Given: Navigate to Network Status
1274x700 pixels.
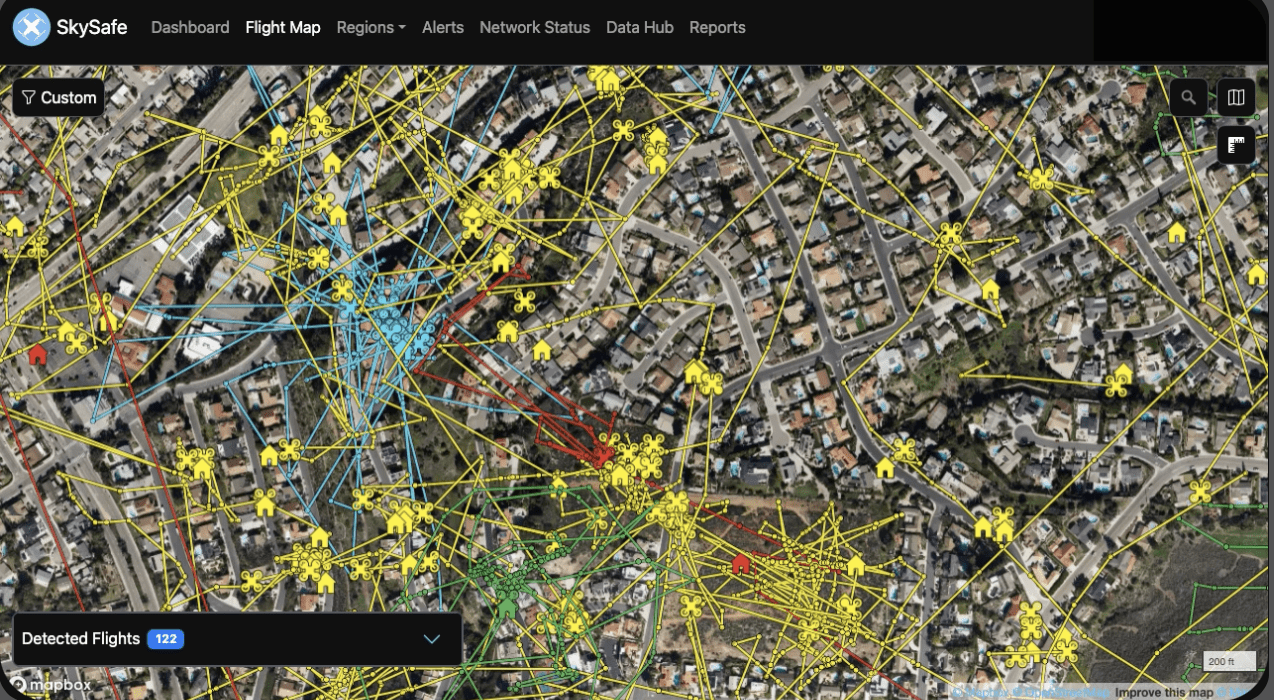Looking at the screenshot, I should coord(534,27).
